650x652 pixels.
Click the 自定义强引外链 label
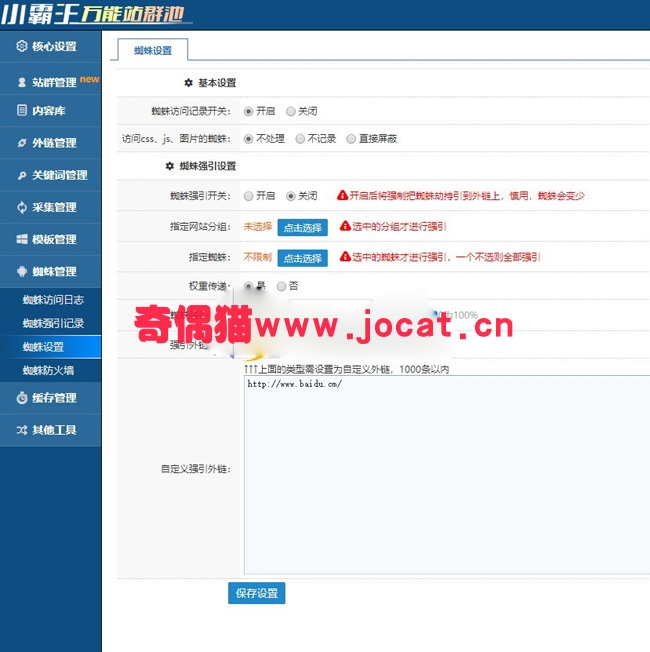[195, 469]
